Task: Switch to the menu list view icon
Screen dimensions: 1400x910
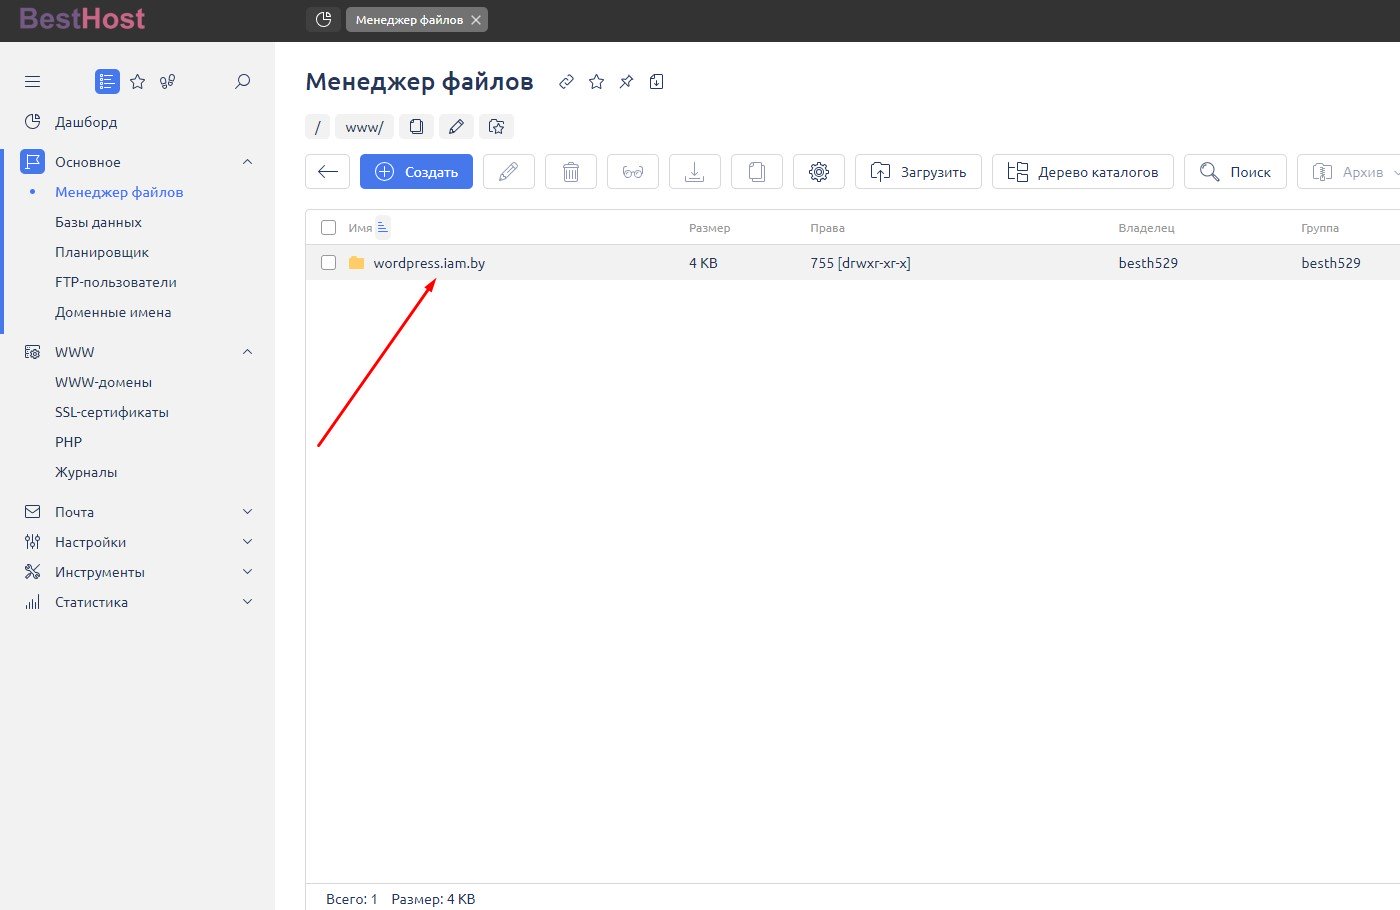Action: coord(107,82)
